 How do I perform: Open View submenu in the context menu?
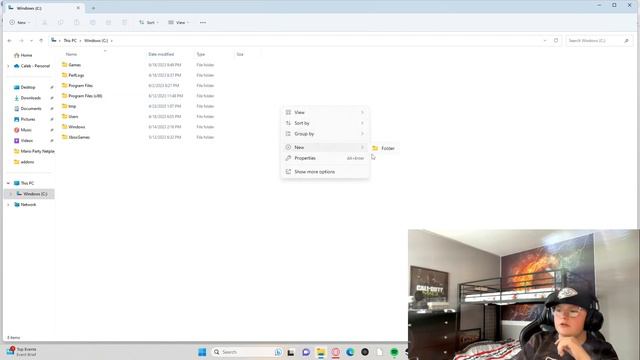(x=325, y=112)
